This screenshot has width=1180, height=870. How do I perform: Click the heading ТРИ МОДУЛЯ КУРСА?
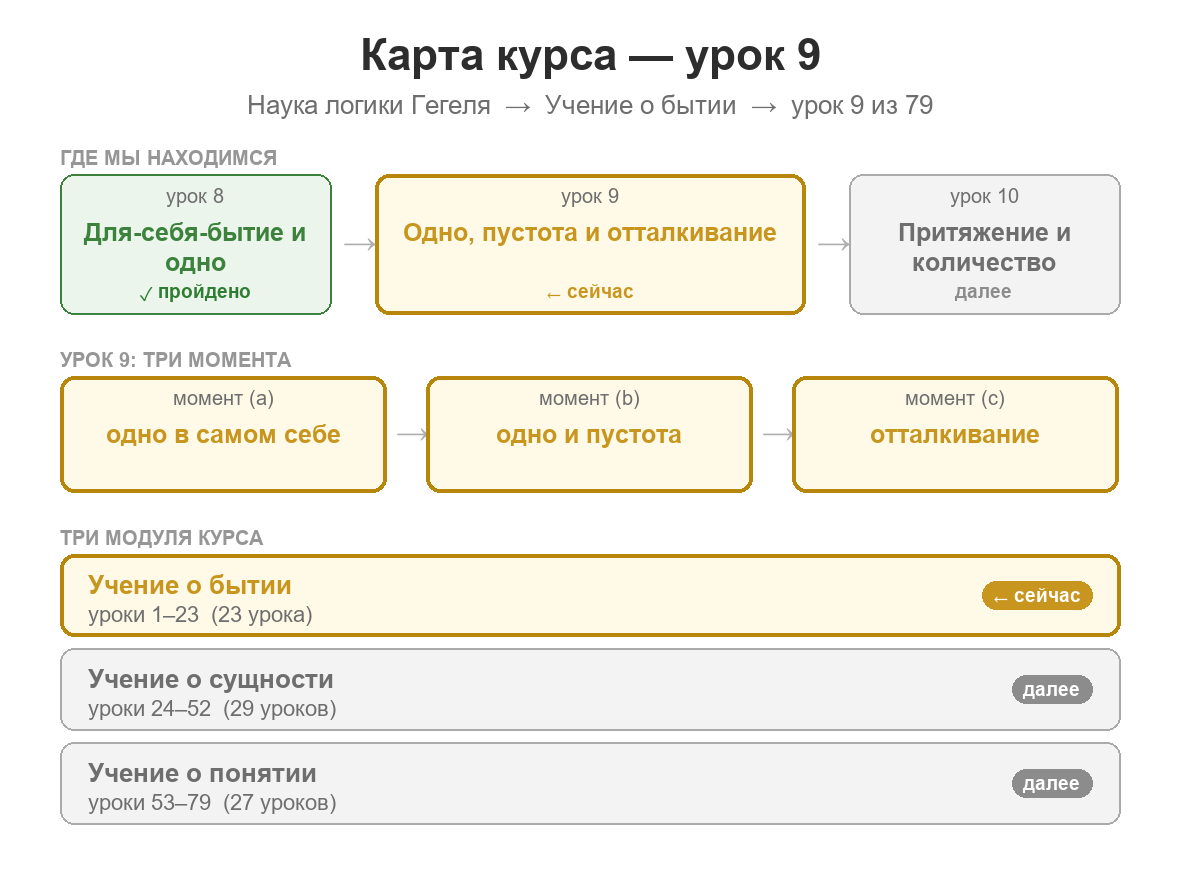tap(162, 538)
